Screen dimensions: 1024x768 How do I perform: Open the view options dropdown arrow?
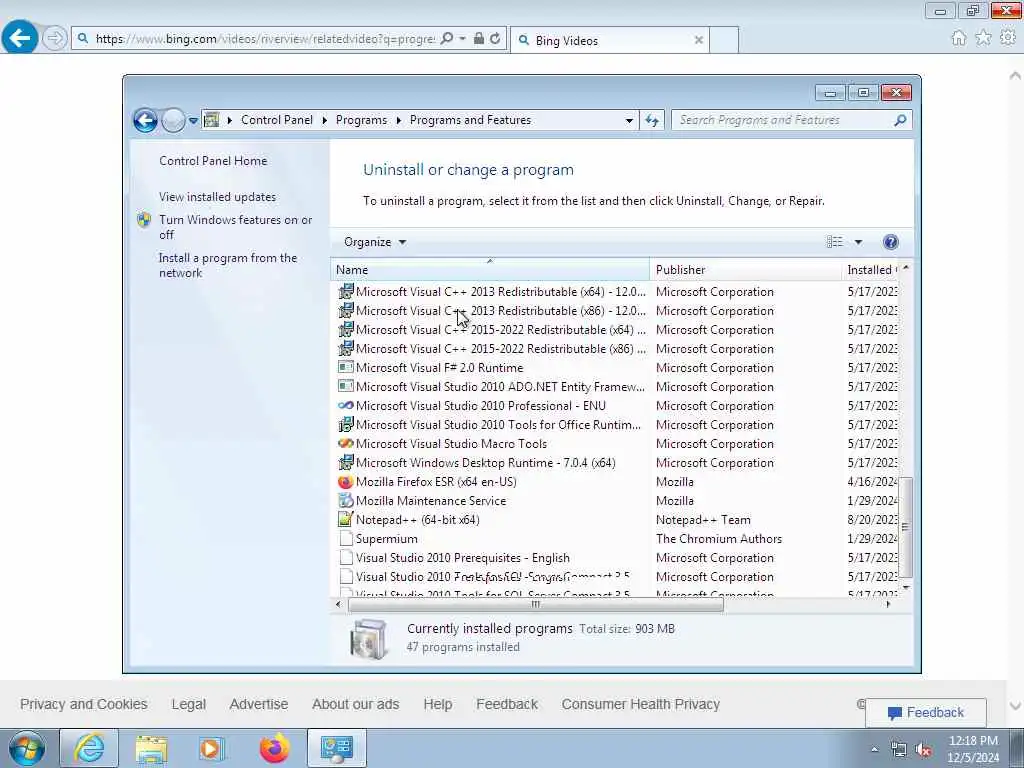coord(858,242)
